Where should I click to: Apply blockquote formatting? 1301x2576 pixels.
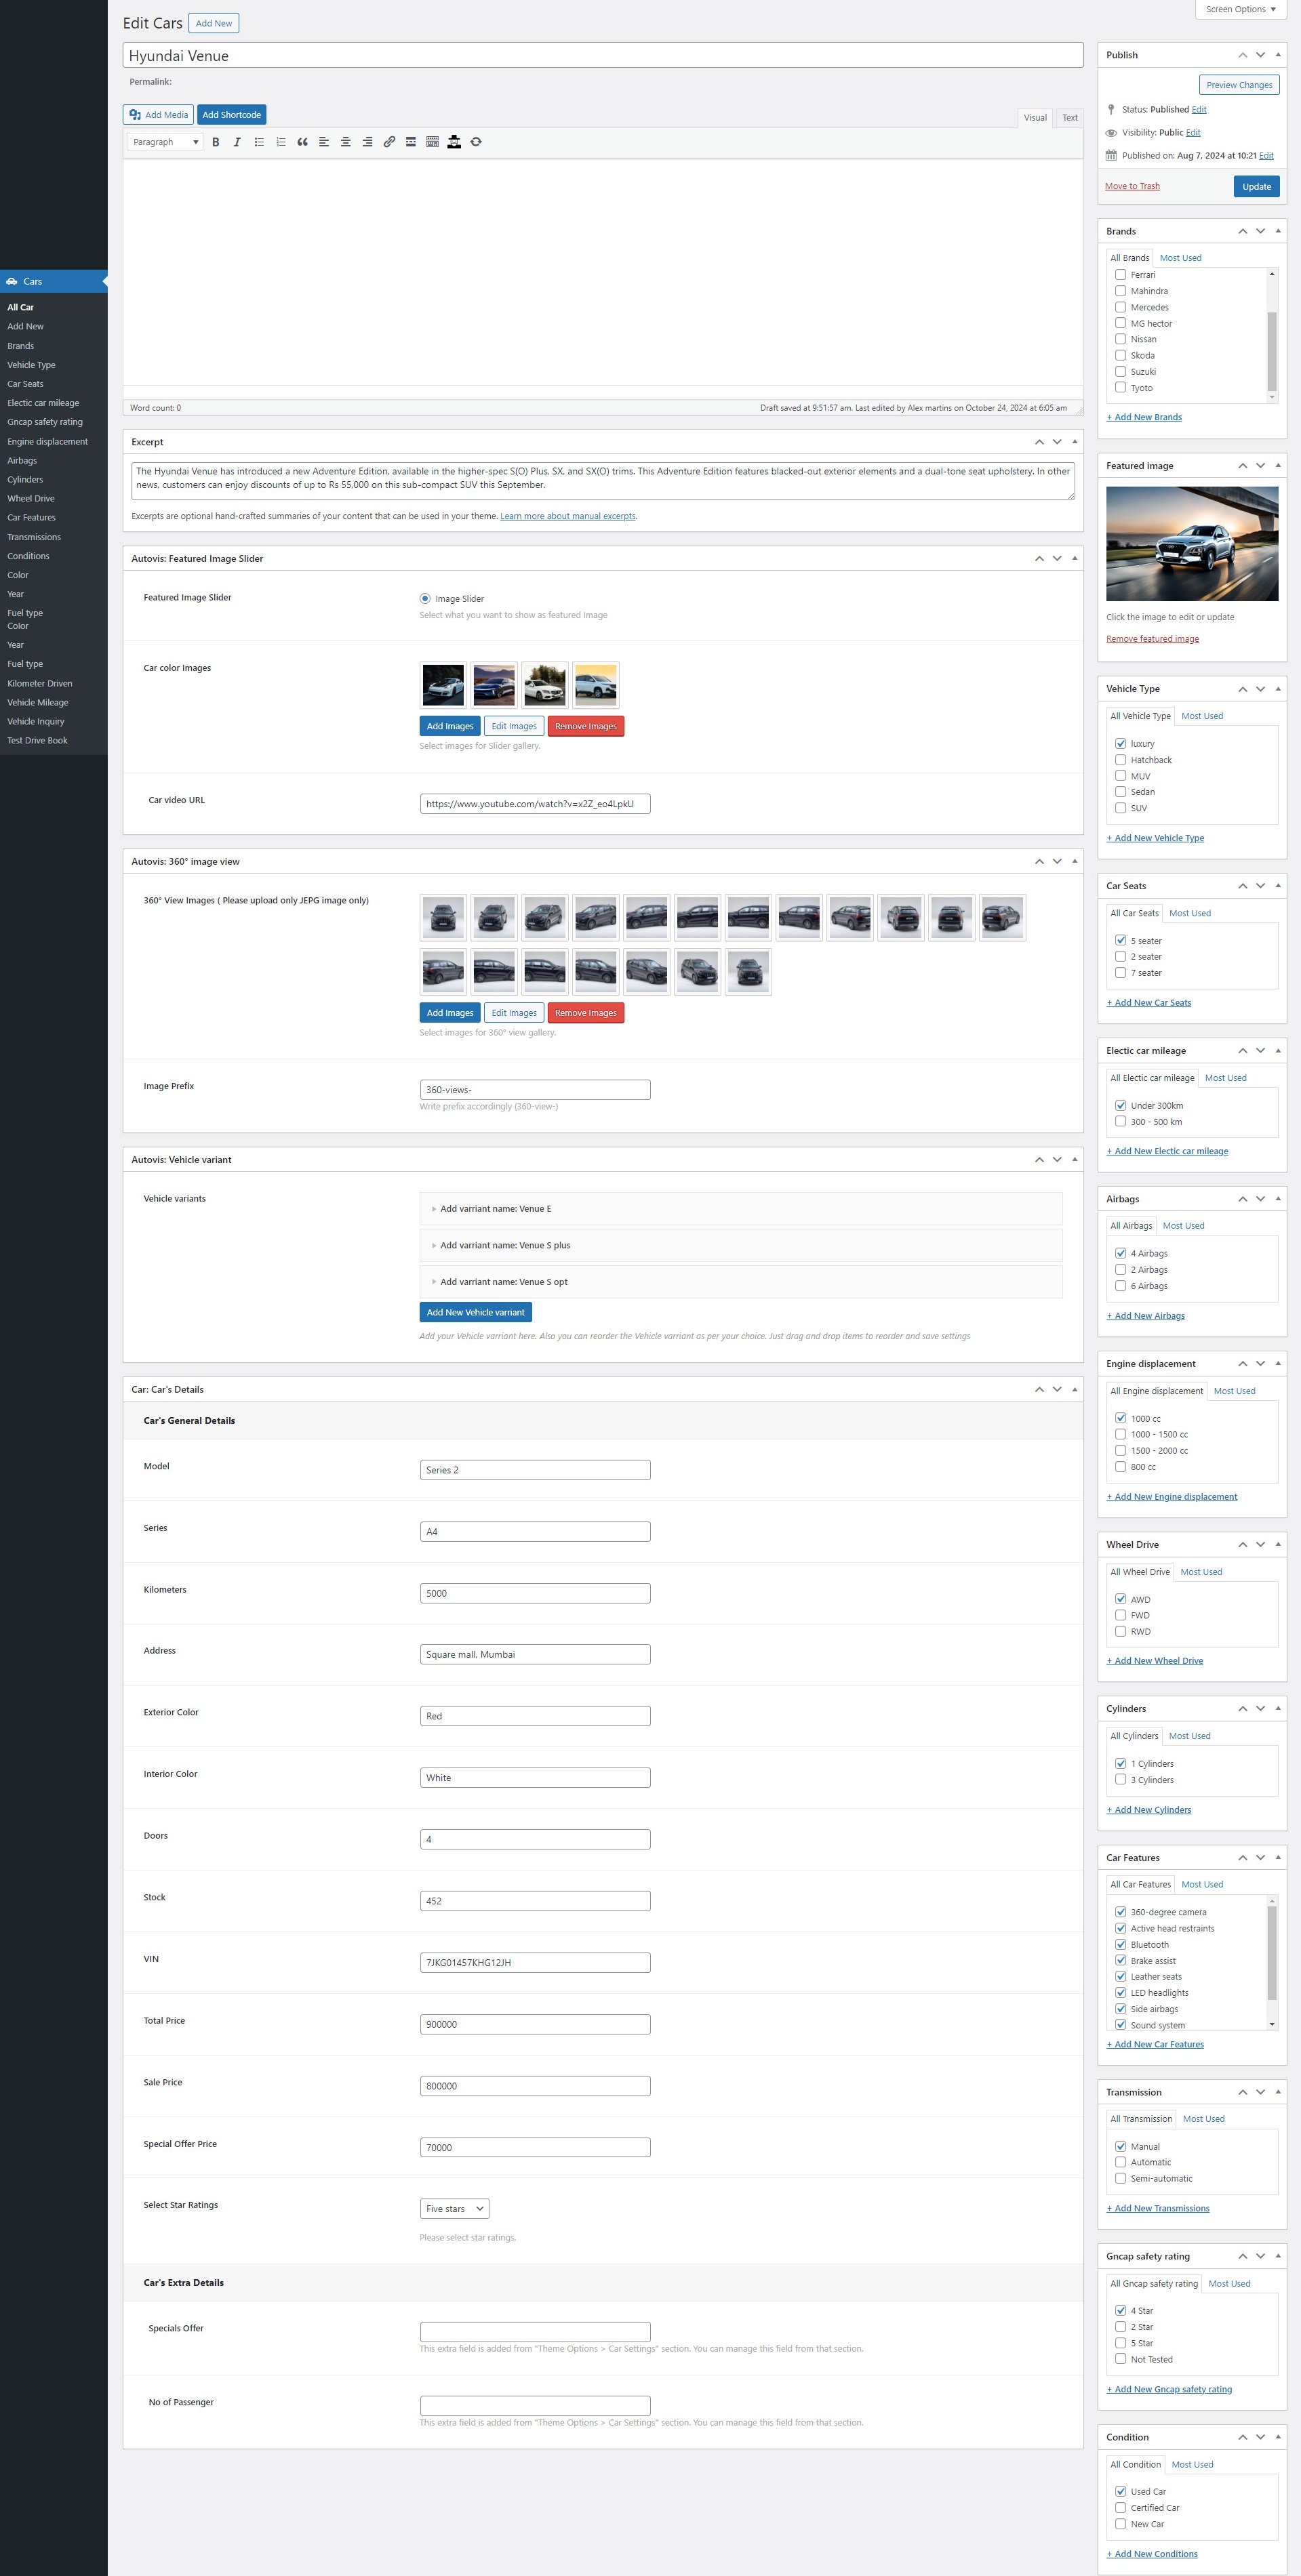coord(302,142)
